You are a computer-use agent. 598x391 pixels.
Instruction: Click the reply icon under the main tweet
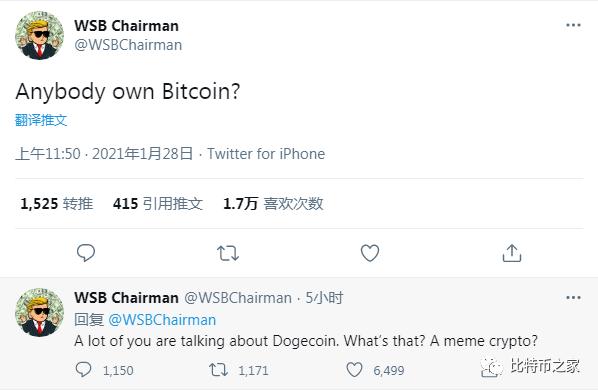pyautogui.click(x=86, y=253)
